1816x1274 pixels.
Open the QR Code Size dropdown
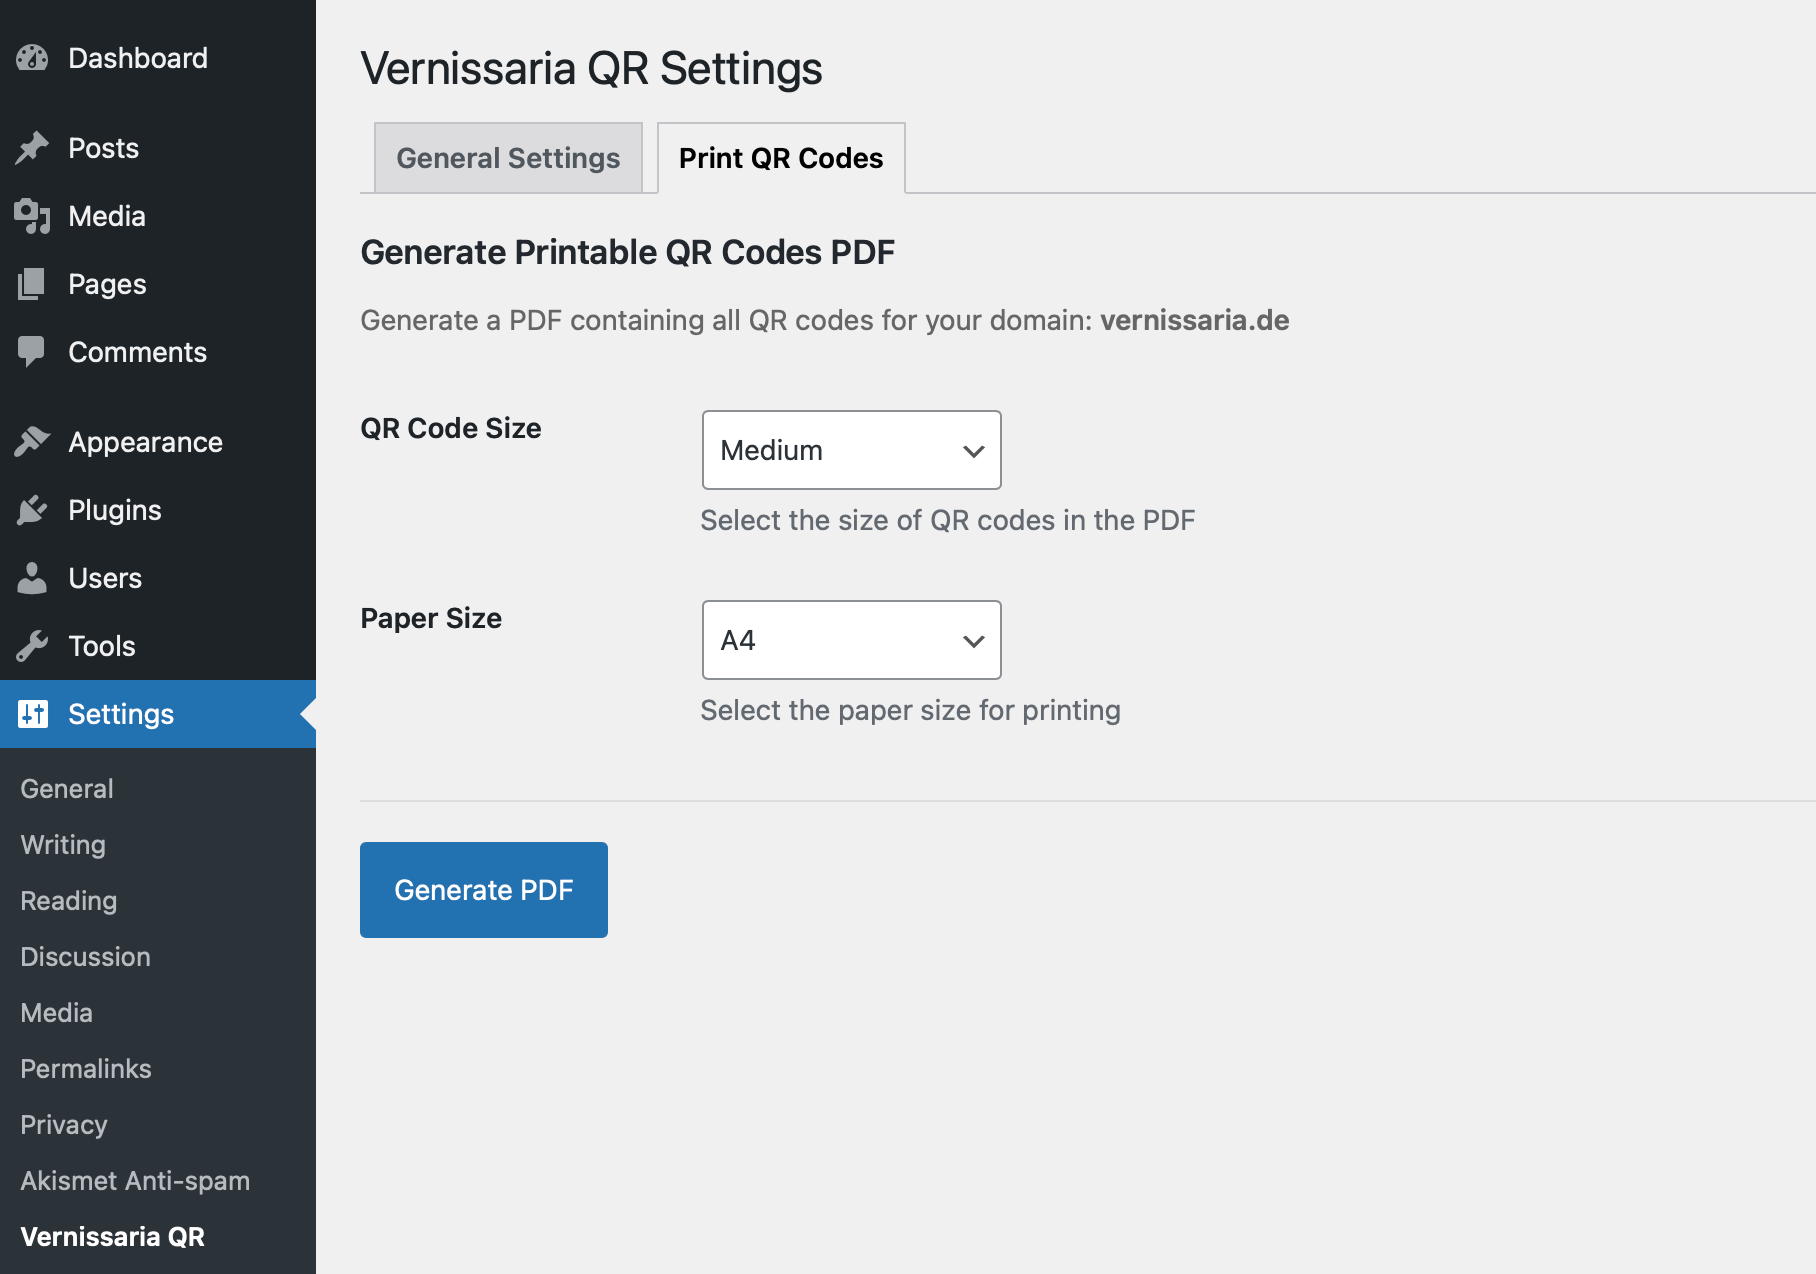click(x=851, y=450)
